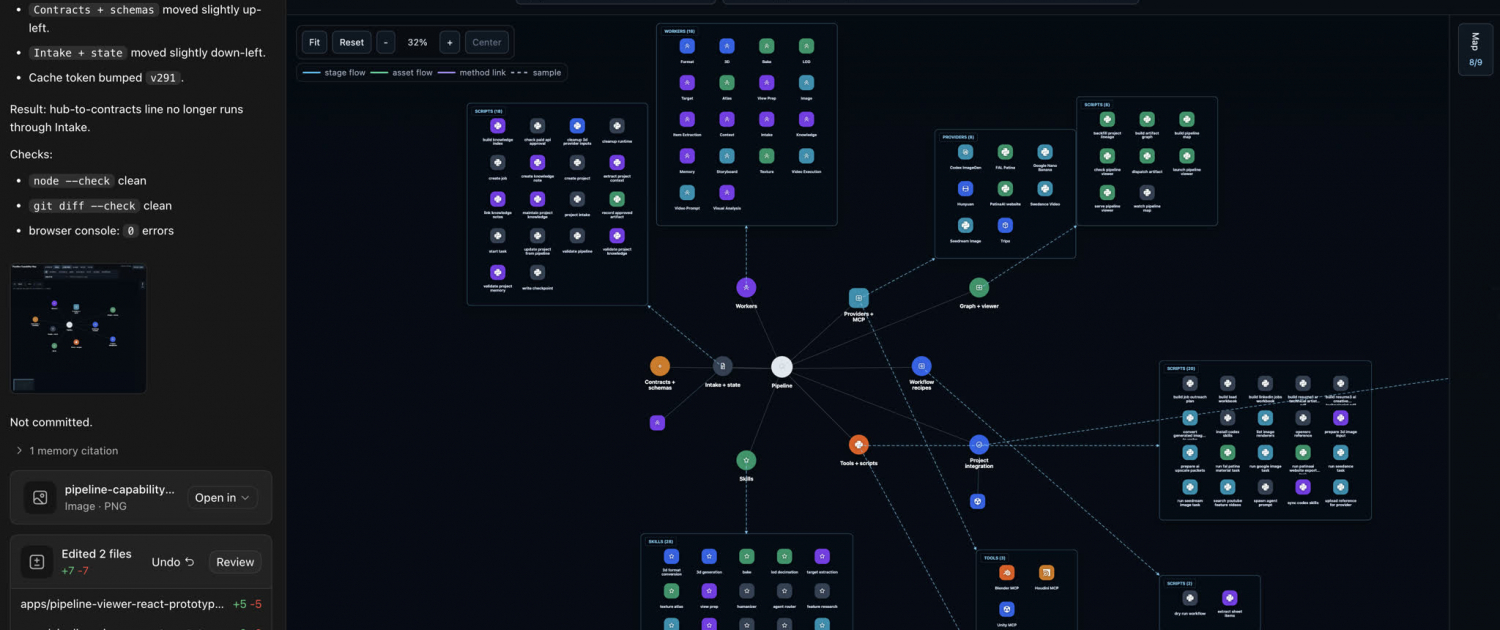The width and height of the screenshot is (1500, 630).
Task: Click the purple node below Intake + state
Action: [x=657, y=423]
